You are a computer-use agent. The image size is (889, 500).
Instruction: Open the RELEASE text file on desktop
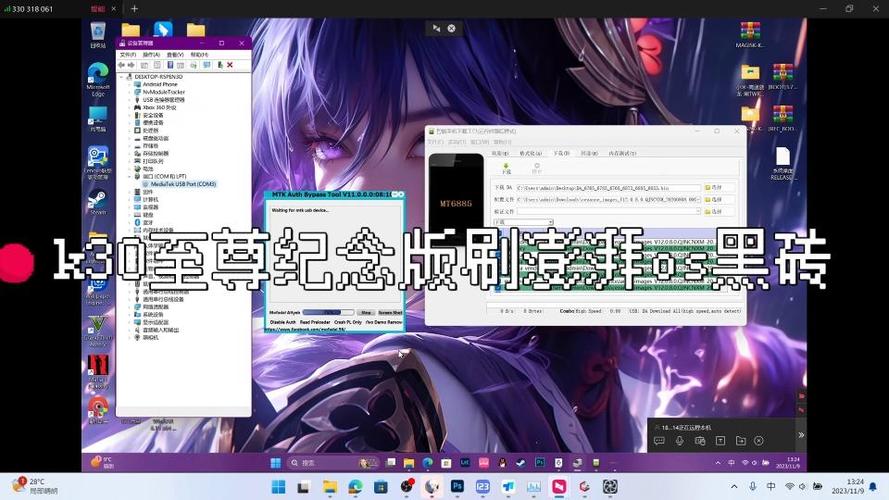point(782,164)
